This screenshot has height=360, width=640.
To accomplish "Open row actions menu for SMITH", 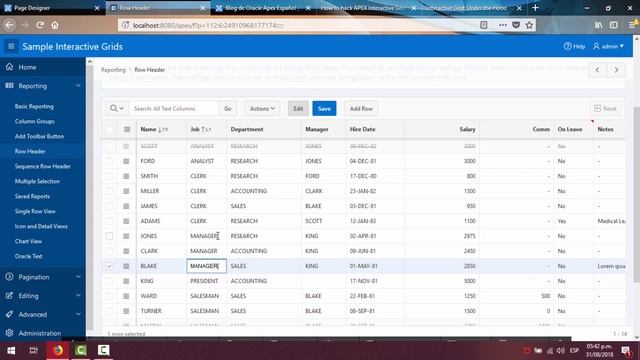I will point(126,176).
